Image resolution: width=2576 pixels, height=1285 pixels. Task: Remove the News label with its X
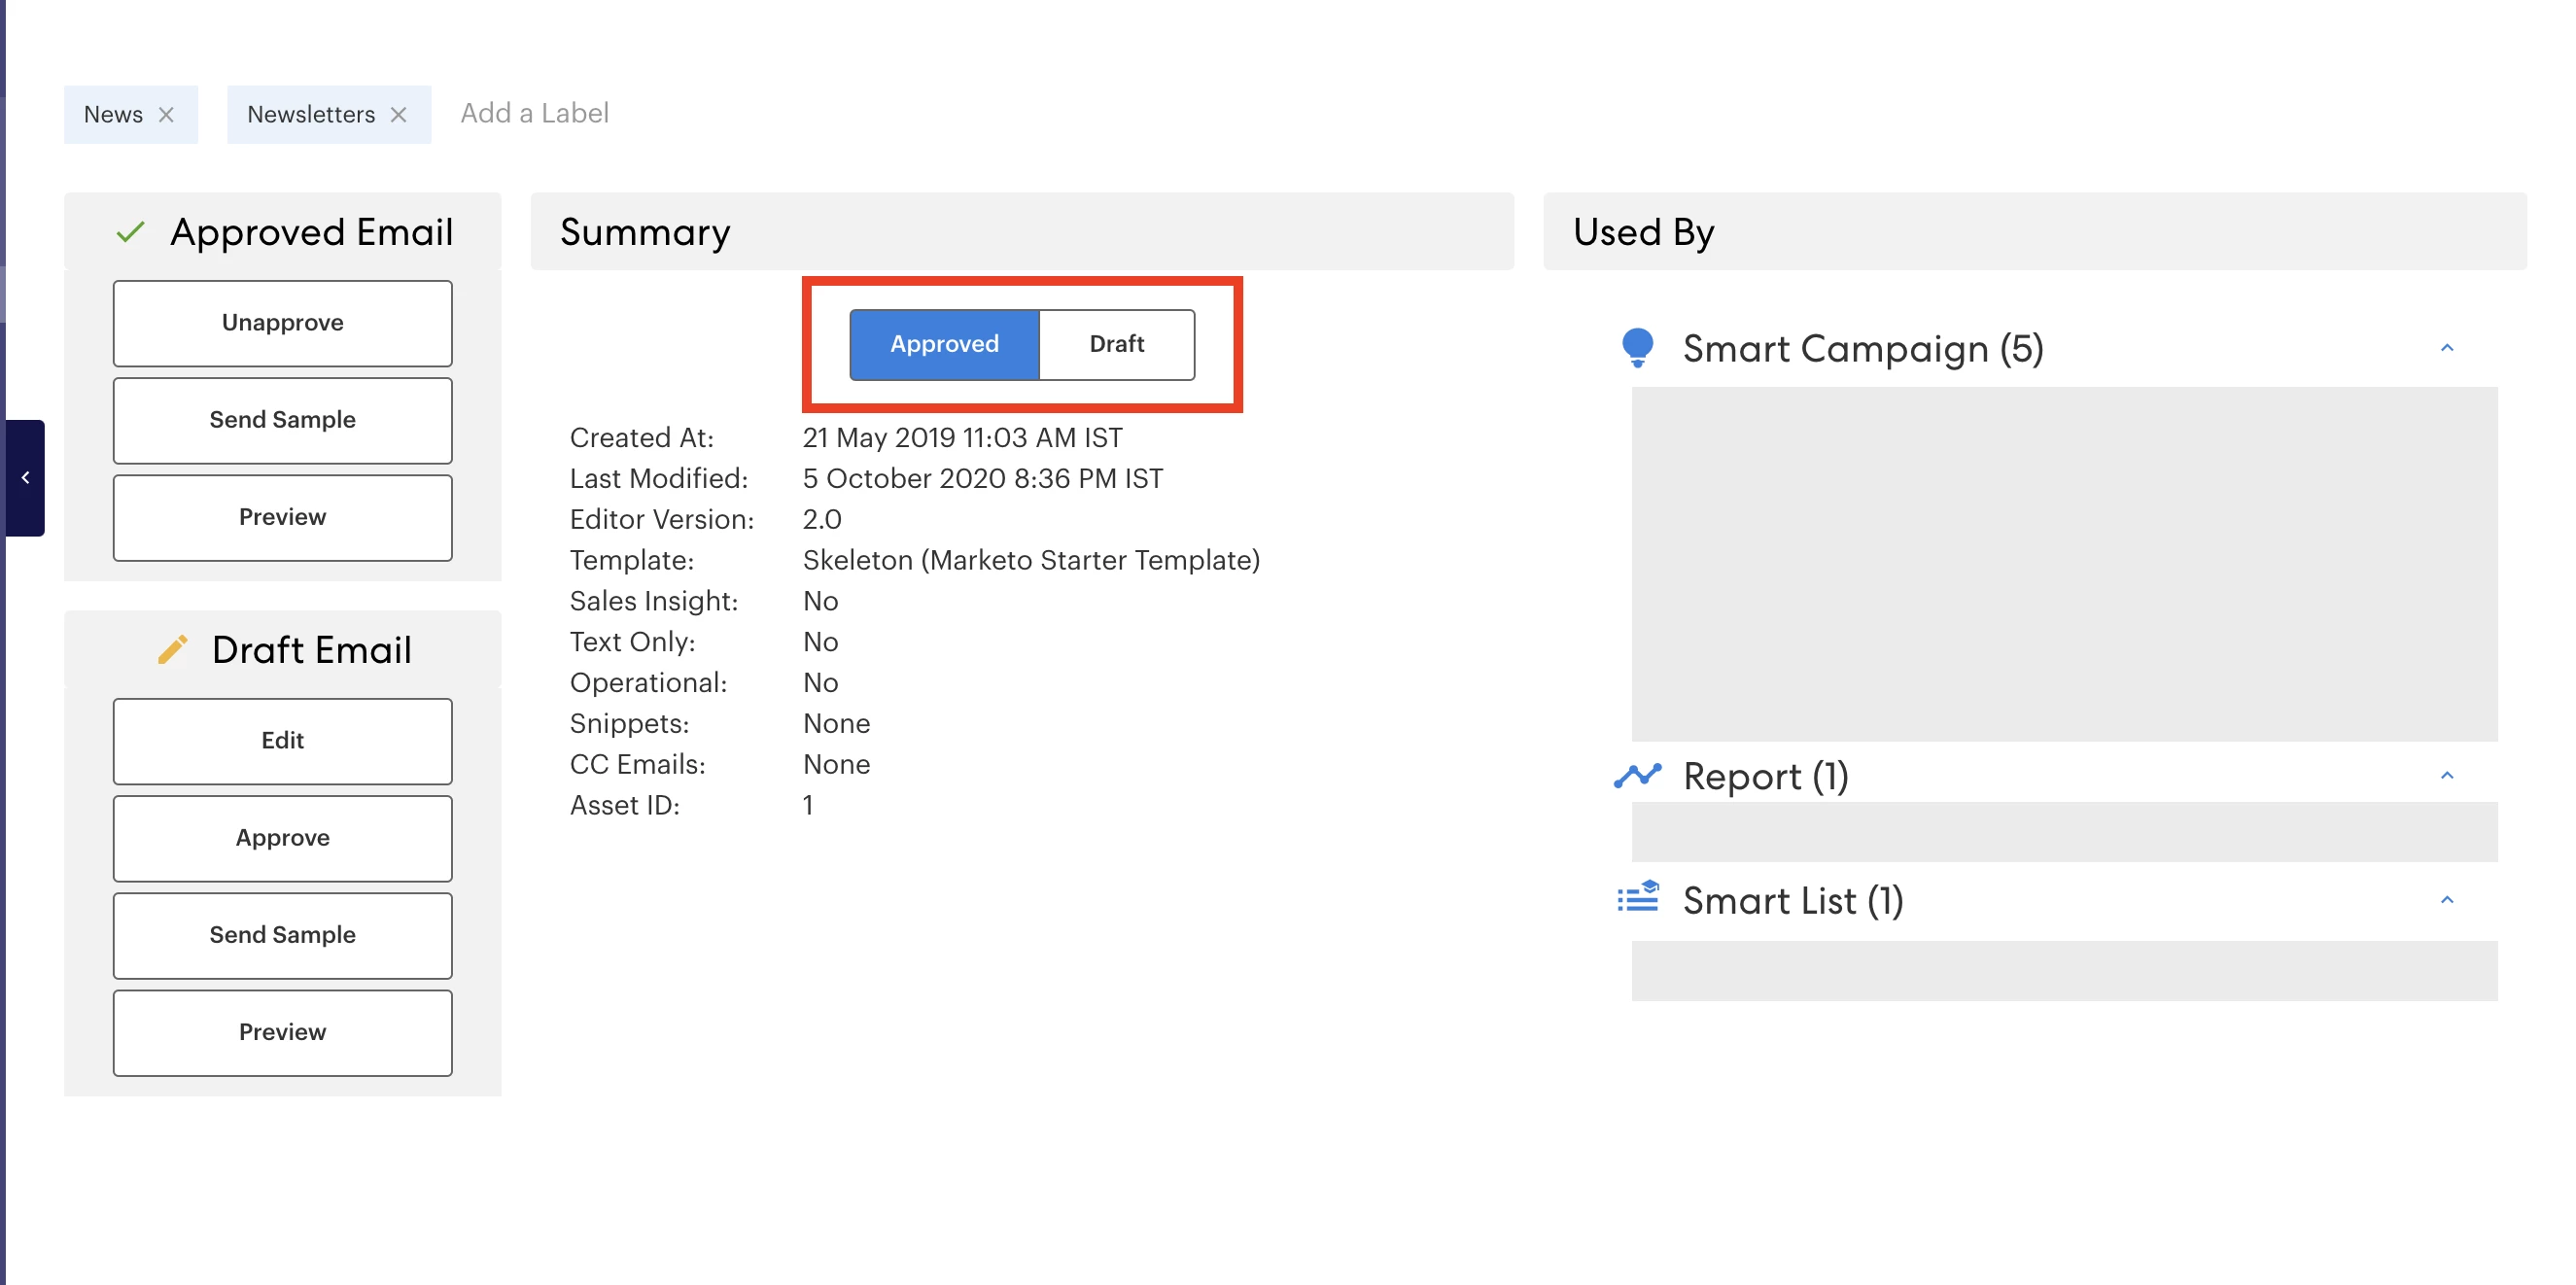[x=166, y=115]
